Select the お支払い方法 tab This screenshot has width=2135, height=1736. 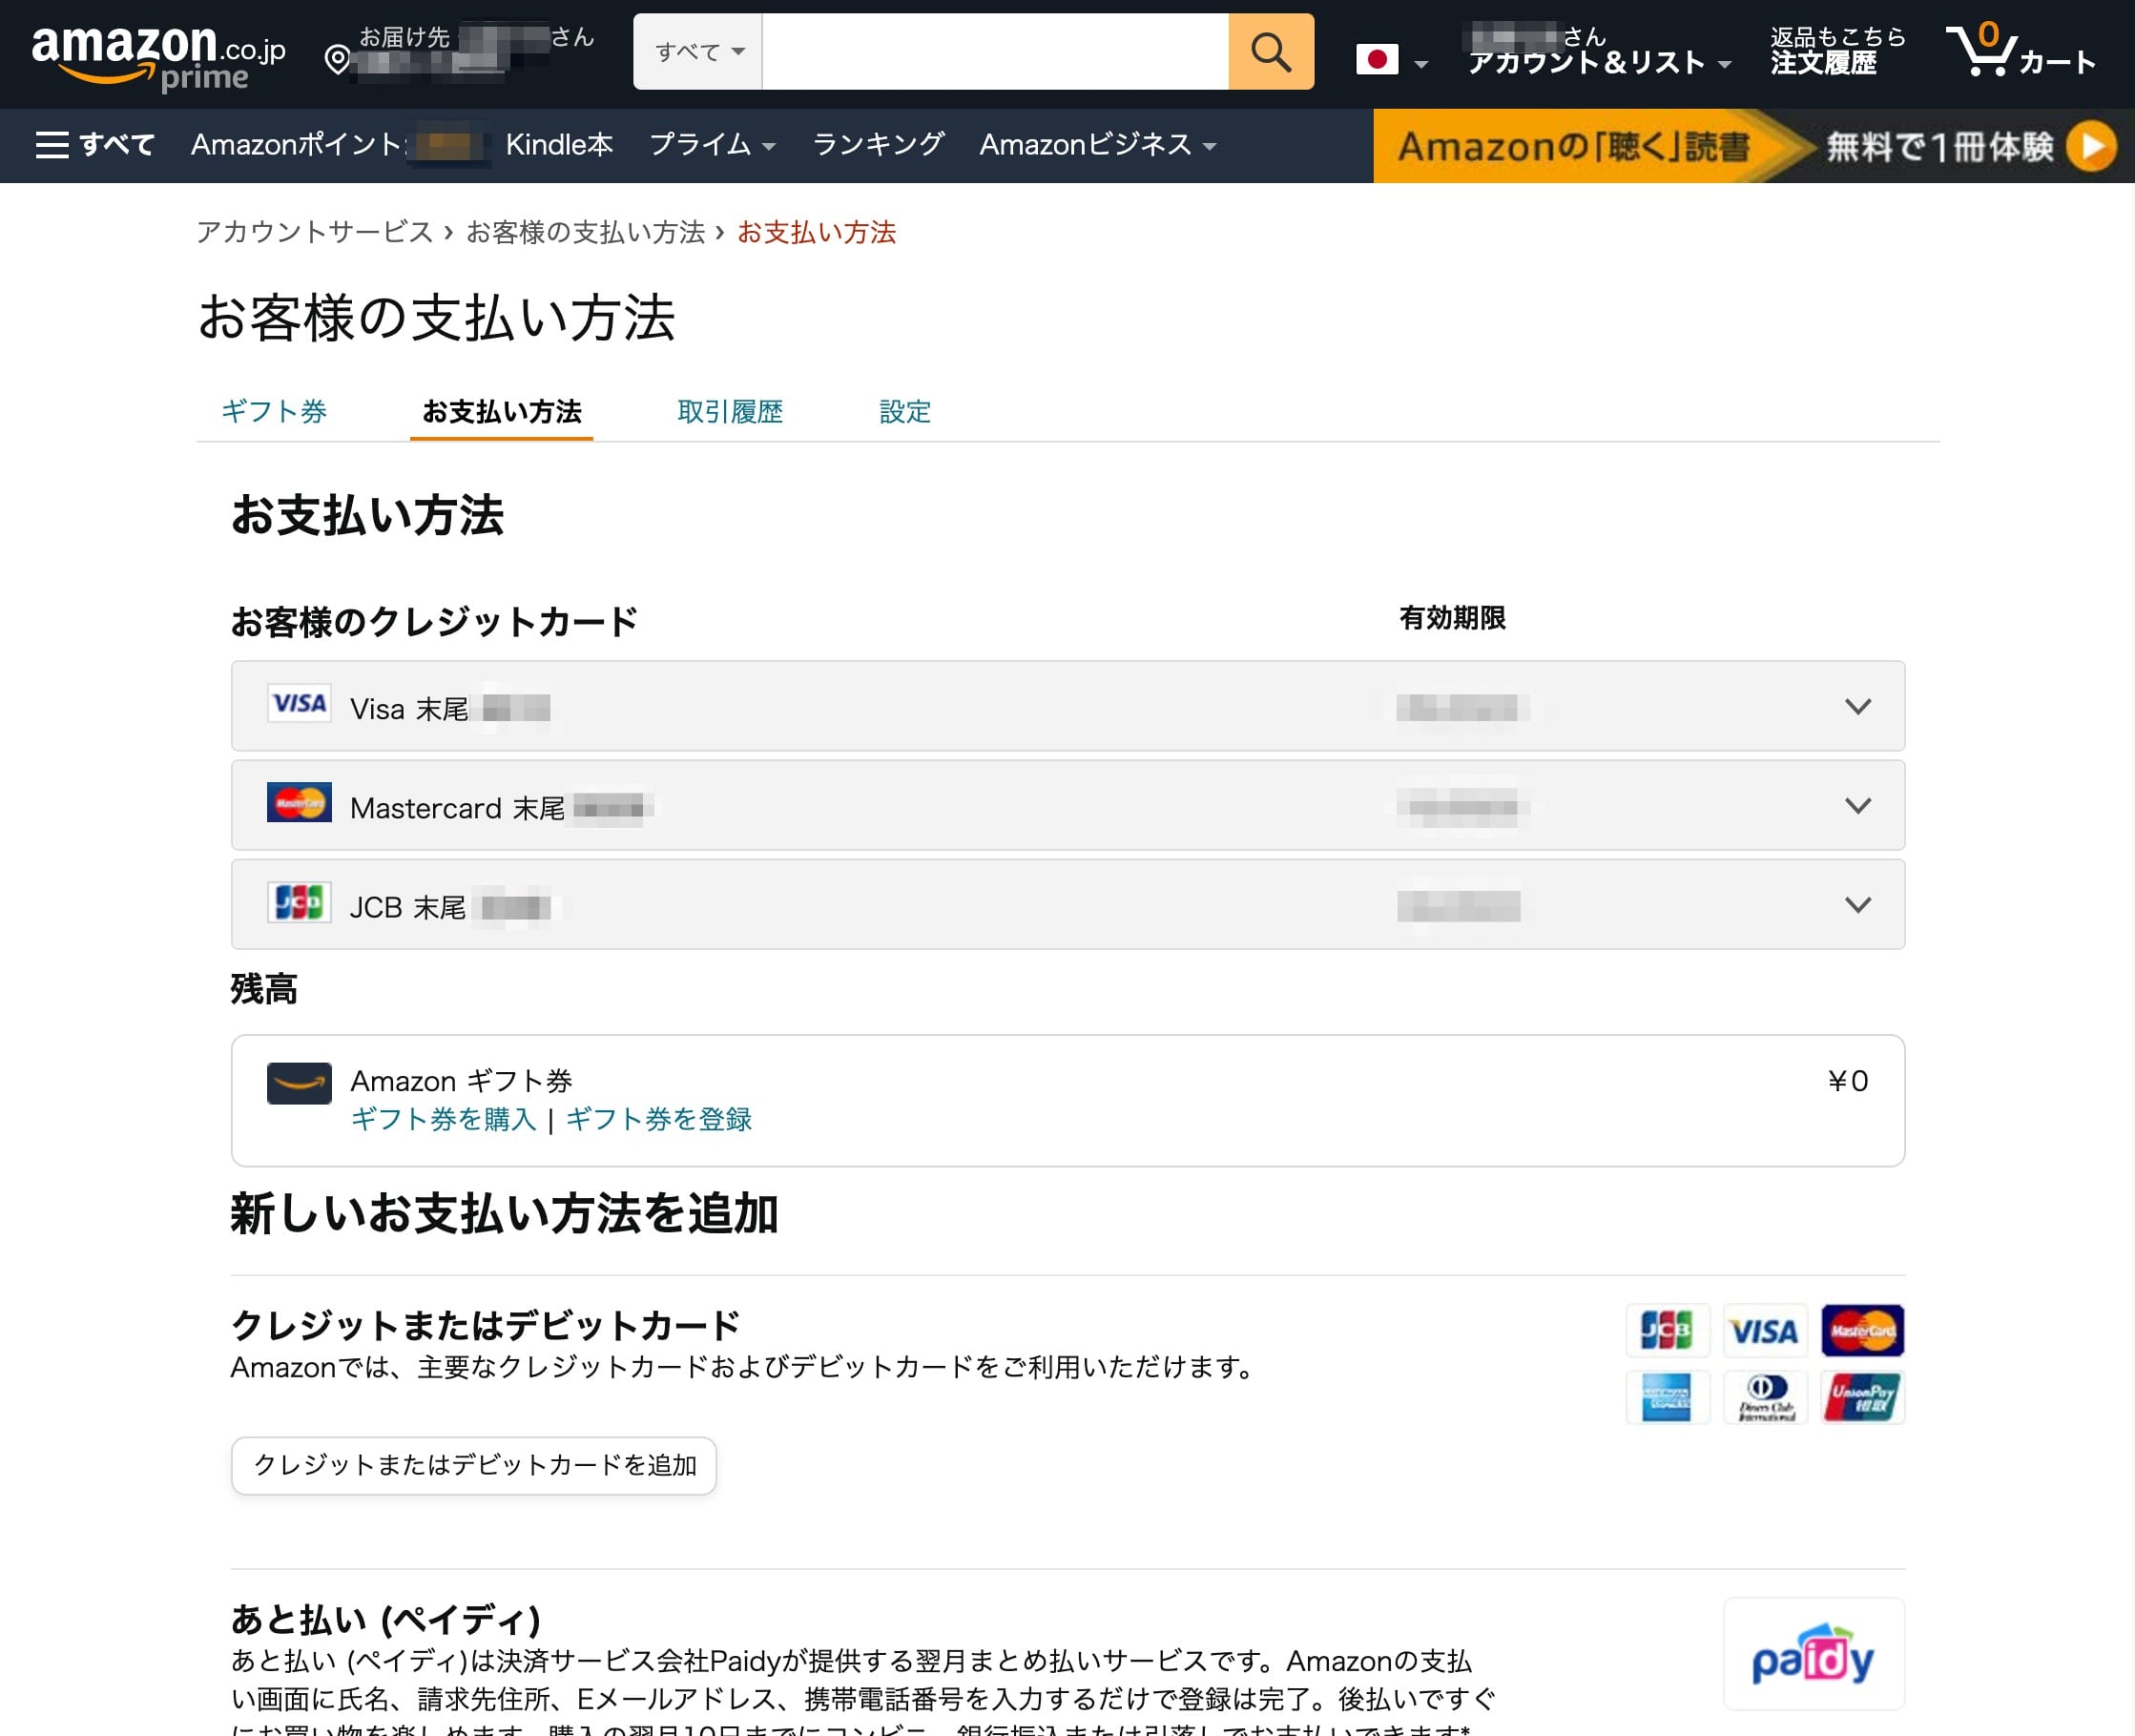pyautogui.click(x=501, y=411)
